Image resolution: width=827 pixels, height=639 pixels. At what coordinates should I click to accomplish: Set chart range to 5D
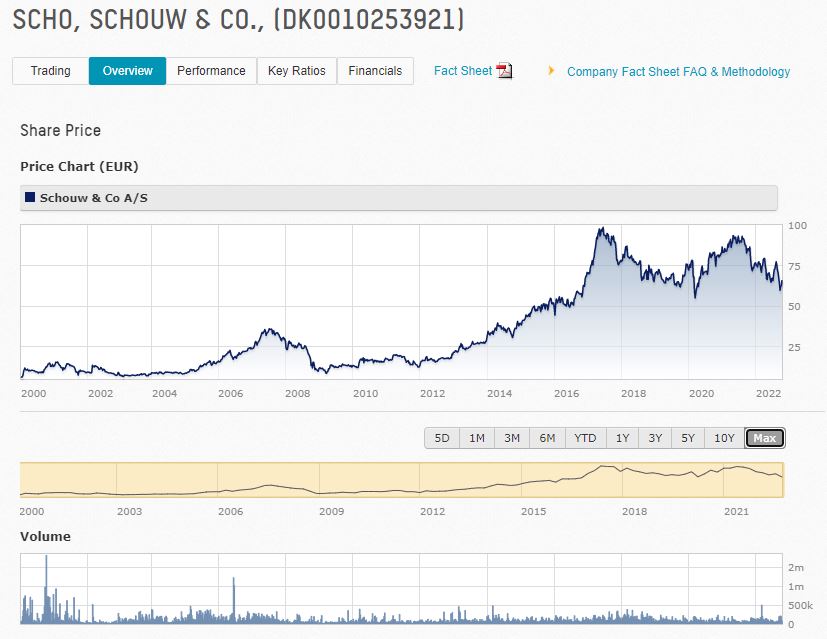click(x=442, y=438)
